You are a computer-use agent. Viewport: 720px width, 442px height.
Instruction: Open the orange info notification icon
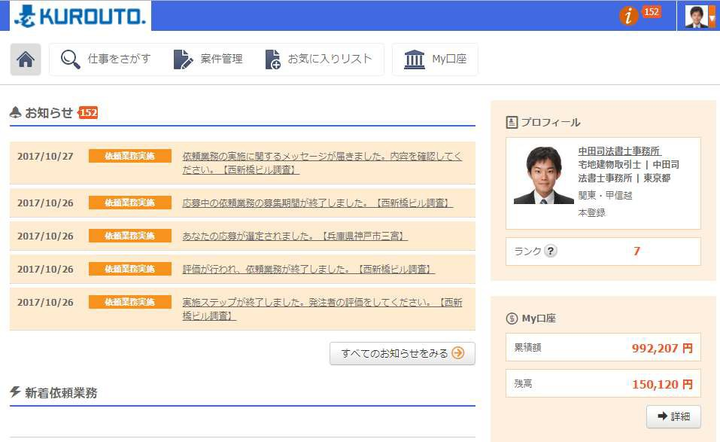pos(628,16)
